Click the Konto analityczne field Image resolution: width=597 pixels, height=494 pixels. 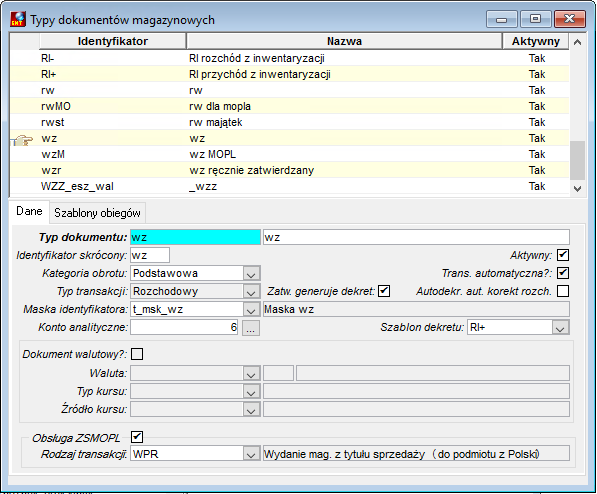(x=184, y=327)
